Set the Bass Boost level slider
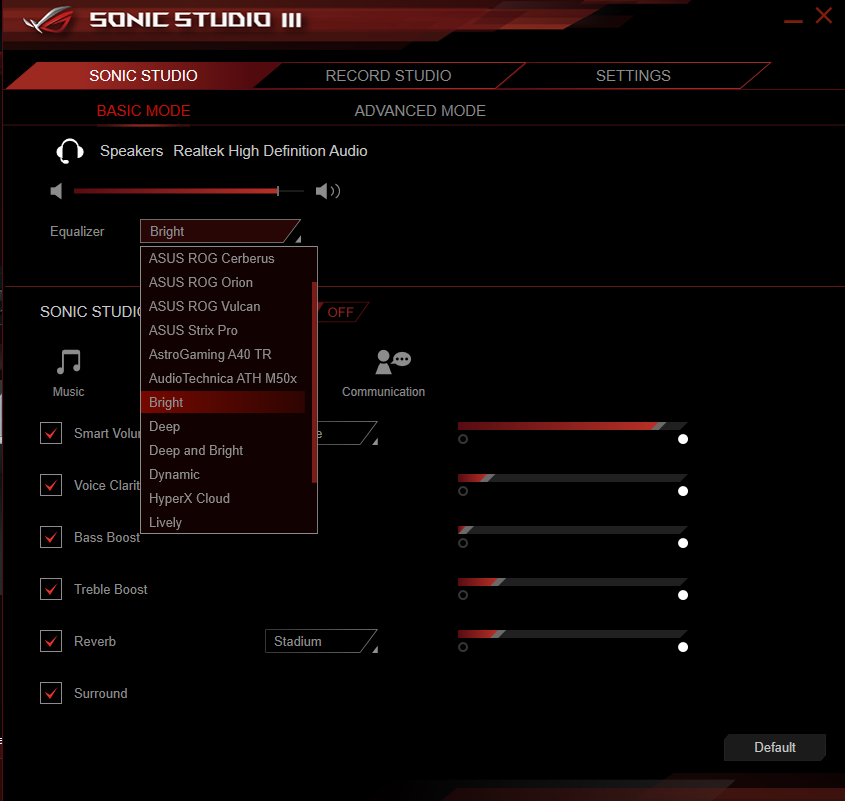845x801 pixels. click(572, 530)
